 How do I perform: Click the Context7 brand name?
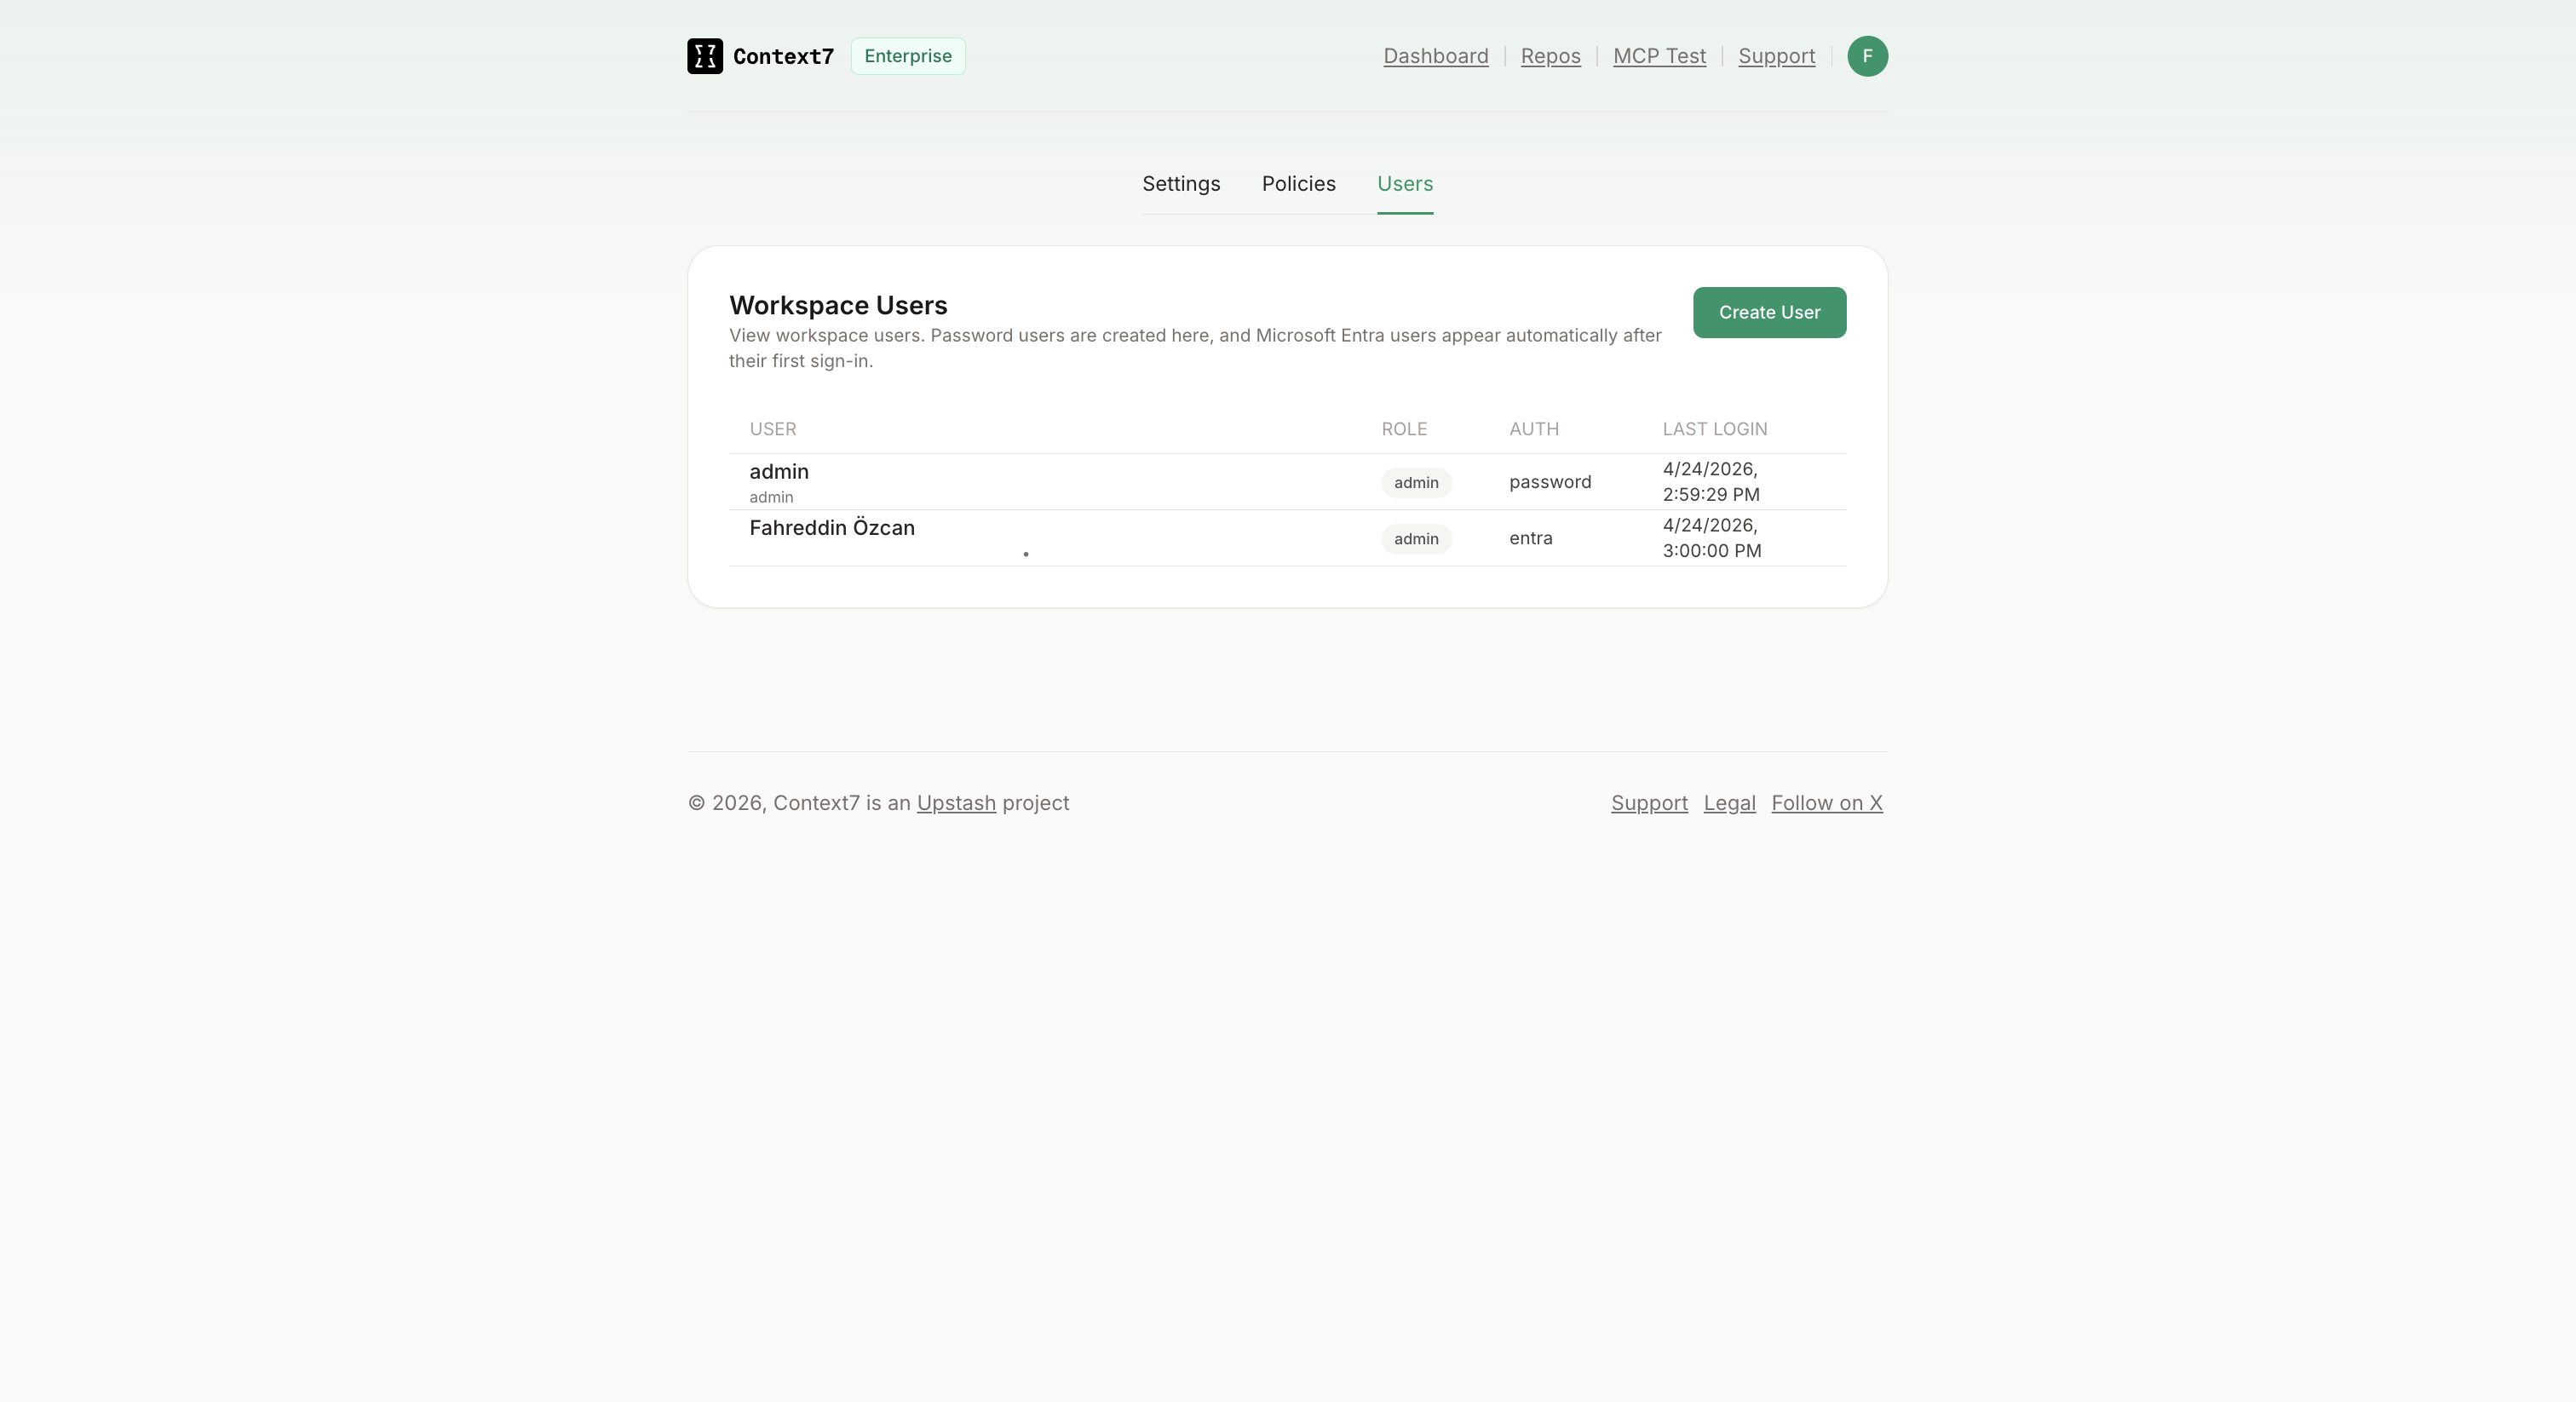coord(783,56)
